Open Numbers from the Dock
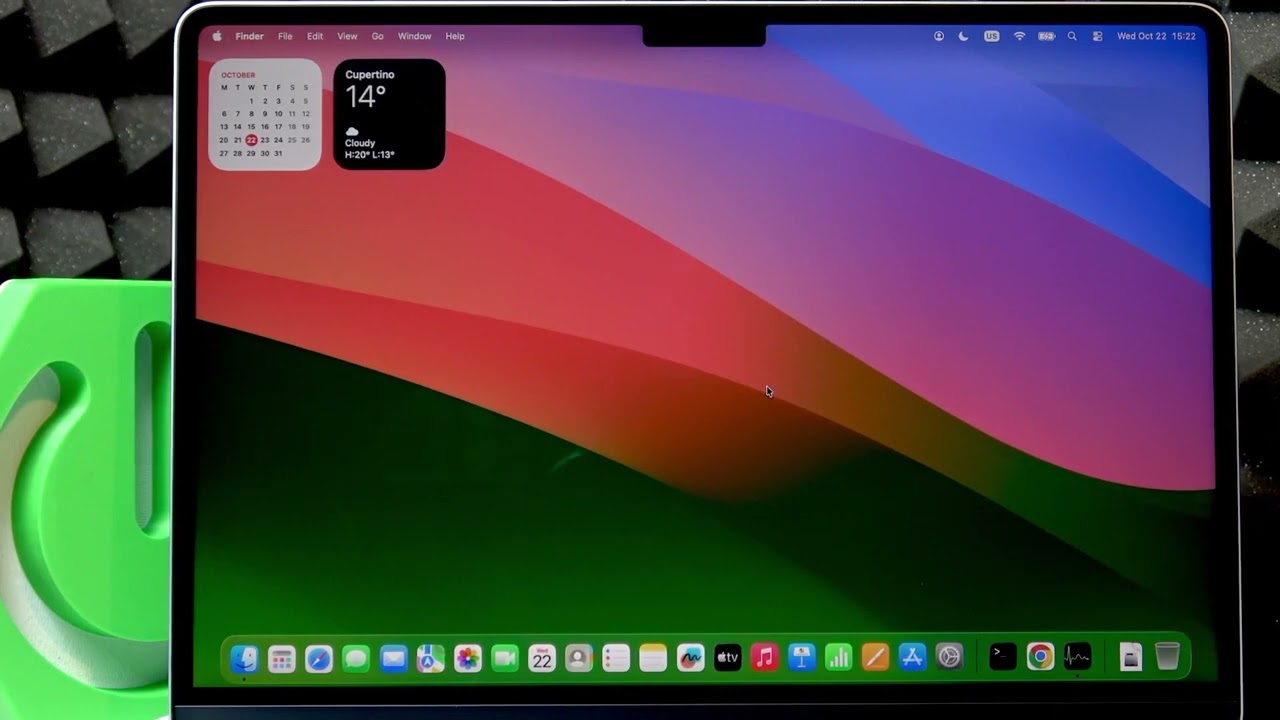The image size is (1280, 720). point(838,658)
